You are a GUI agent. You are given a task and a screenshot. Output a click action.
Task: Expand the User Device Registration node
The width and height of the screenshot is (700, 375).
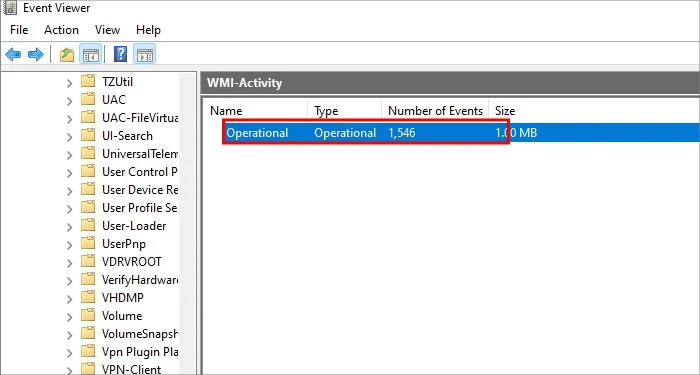tap(69, 191)
